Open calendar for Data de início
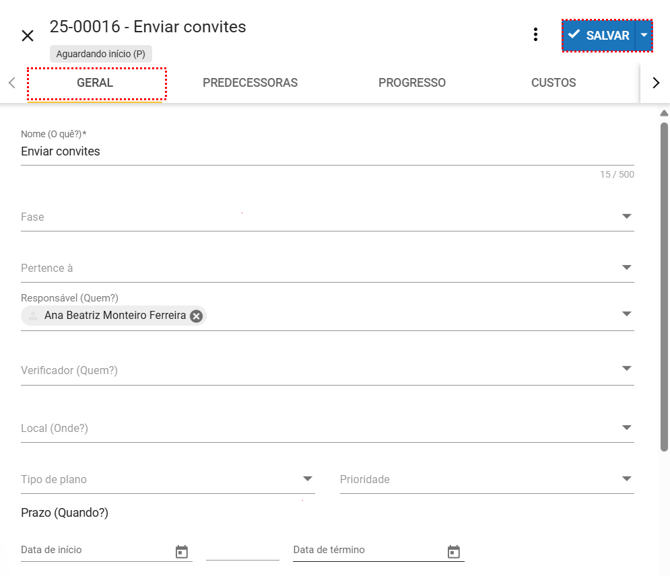The image size is (670, 576). (182, 552)
